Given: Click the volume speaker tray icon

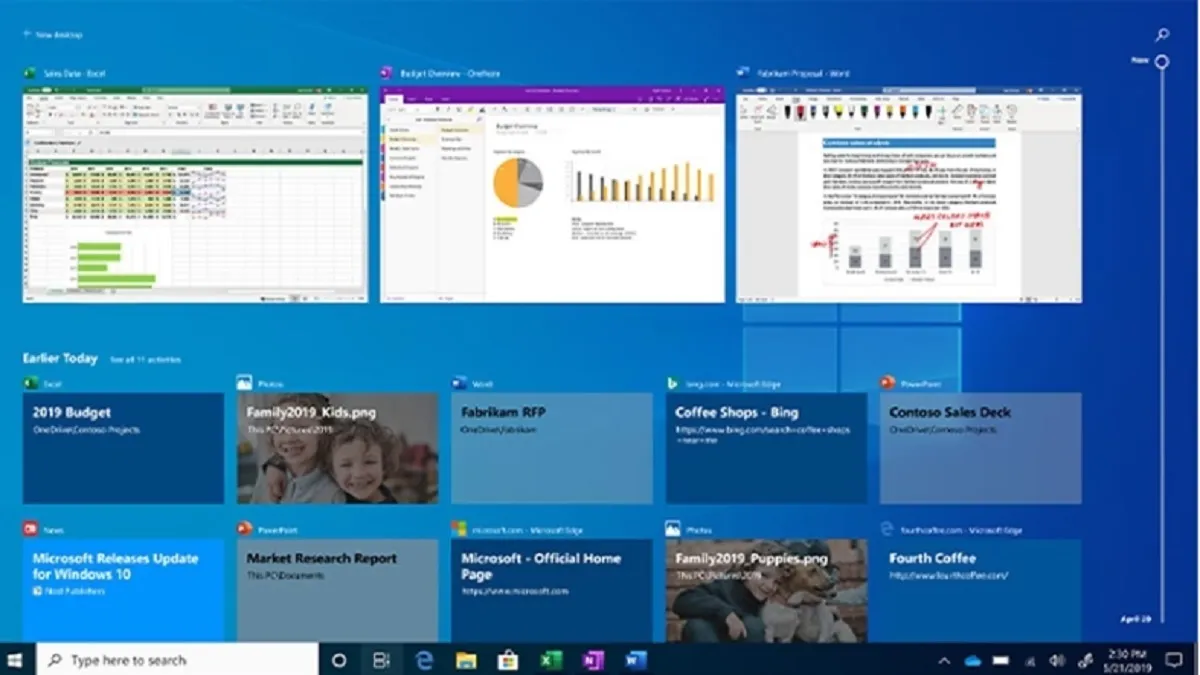Looking at the screenshot, I should point(1057,661).
